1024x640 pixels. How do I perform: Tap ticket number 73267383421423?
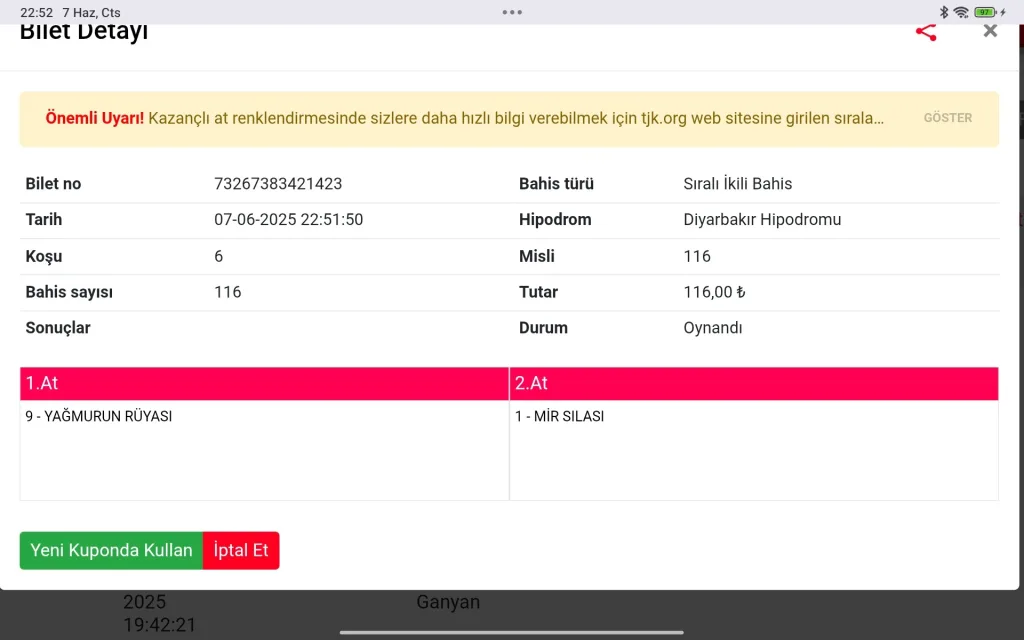278,184
